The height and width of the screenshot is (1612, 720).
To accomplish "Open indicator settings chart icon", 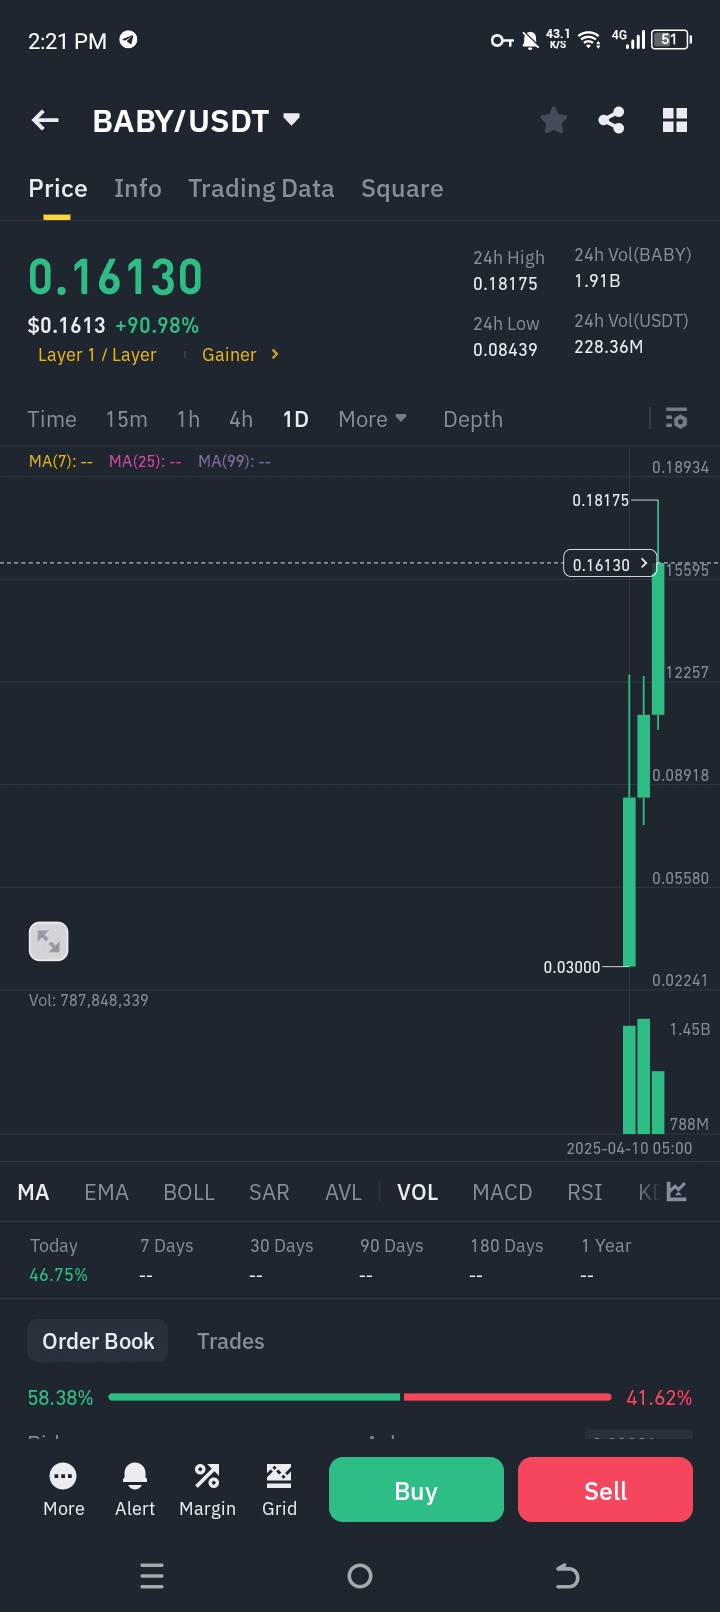I will (x=677, y=1191).
